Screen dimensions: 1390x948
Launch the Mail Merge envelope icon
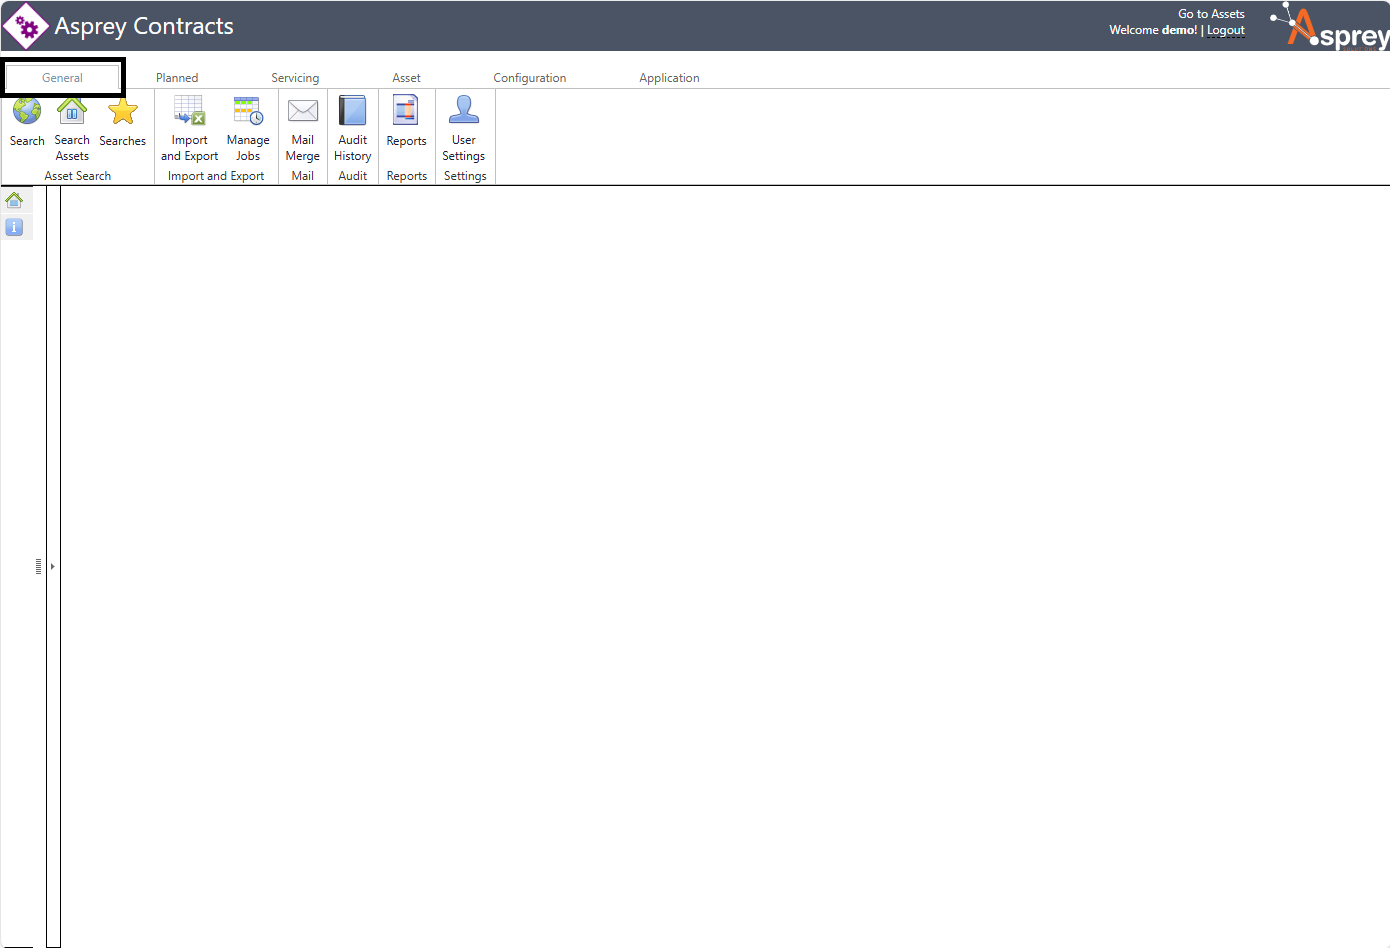coord(303,111)
